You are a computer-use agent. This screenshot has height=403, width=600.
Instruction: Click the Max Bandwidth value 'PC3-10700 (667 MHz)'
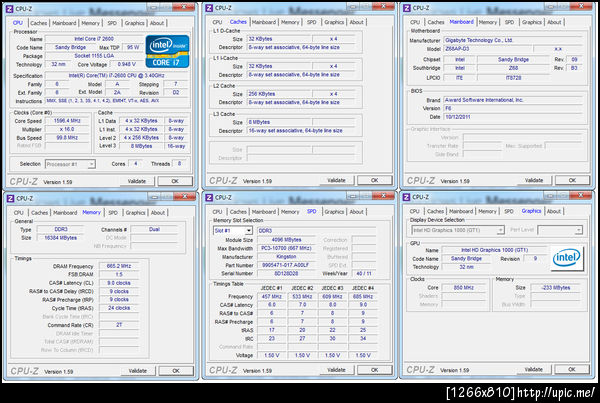[x=287, y=248]
